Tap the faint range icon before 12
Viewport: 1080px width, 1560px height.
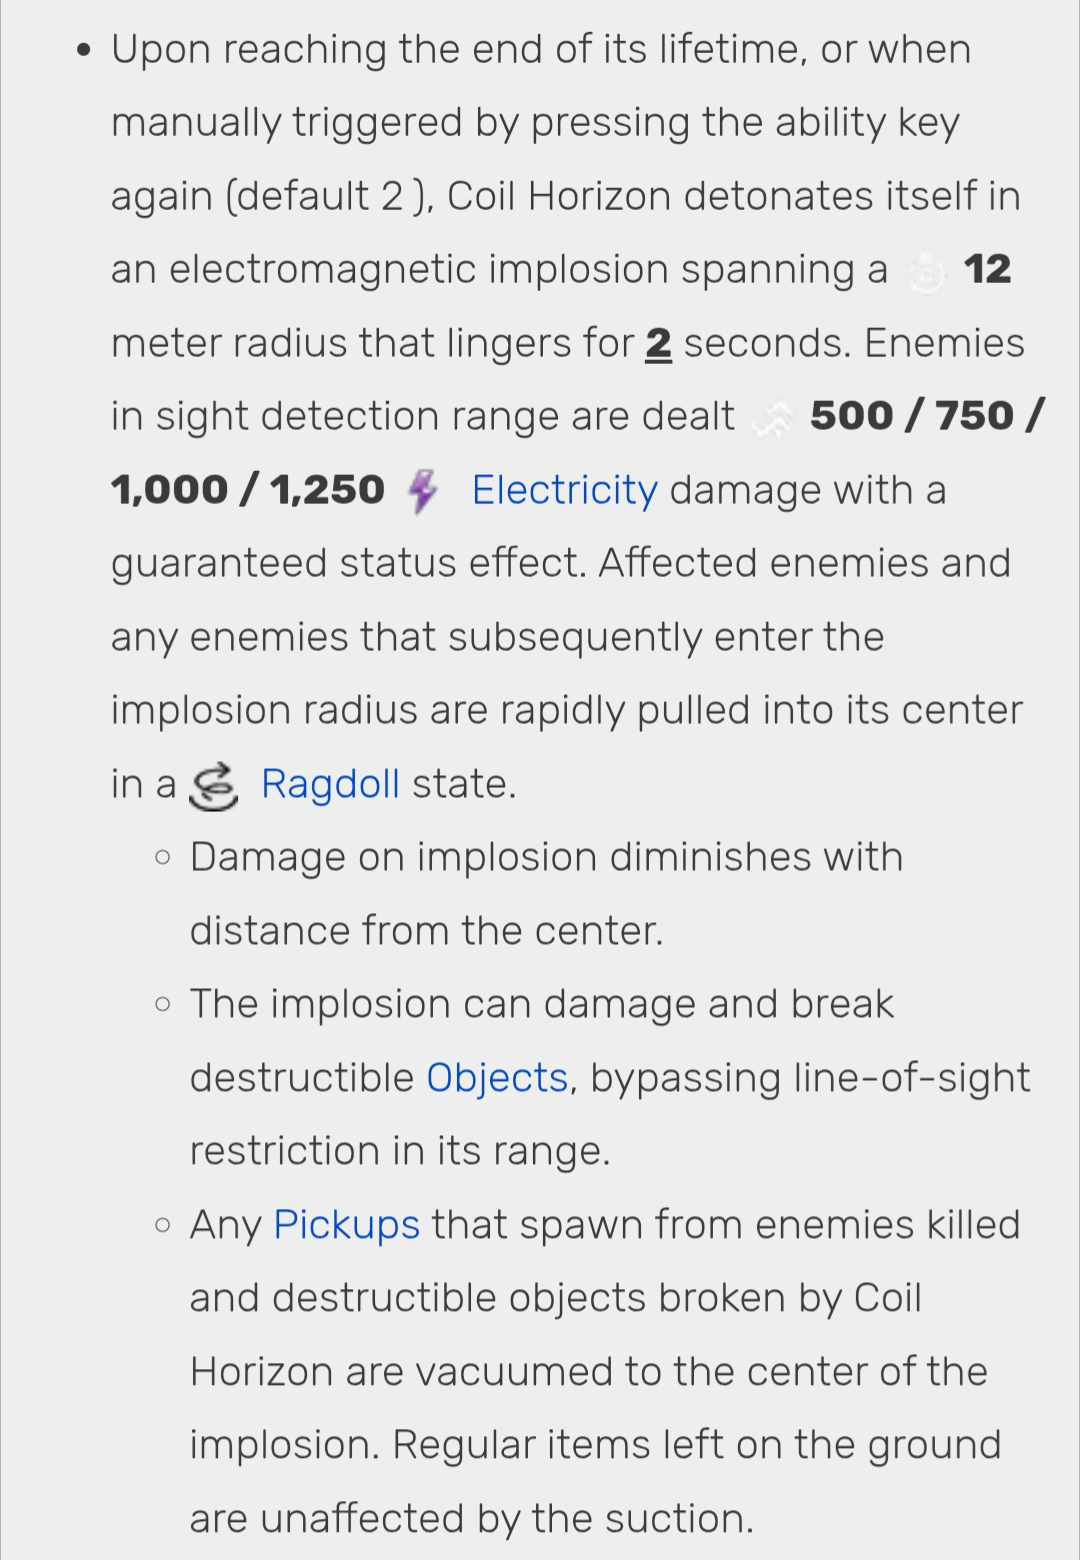click(x=926, y=271)
